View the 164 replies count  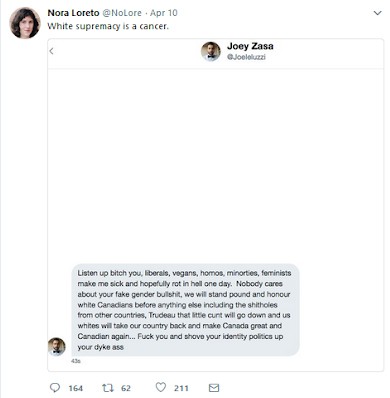tap(76, 388)
